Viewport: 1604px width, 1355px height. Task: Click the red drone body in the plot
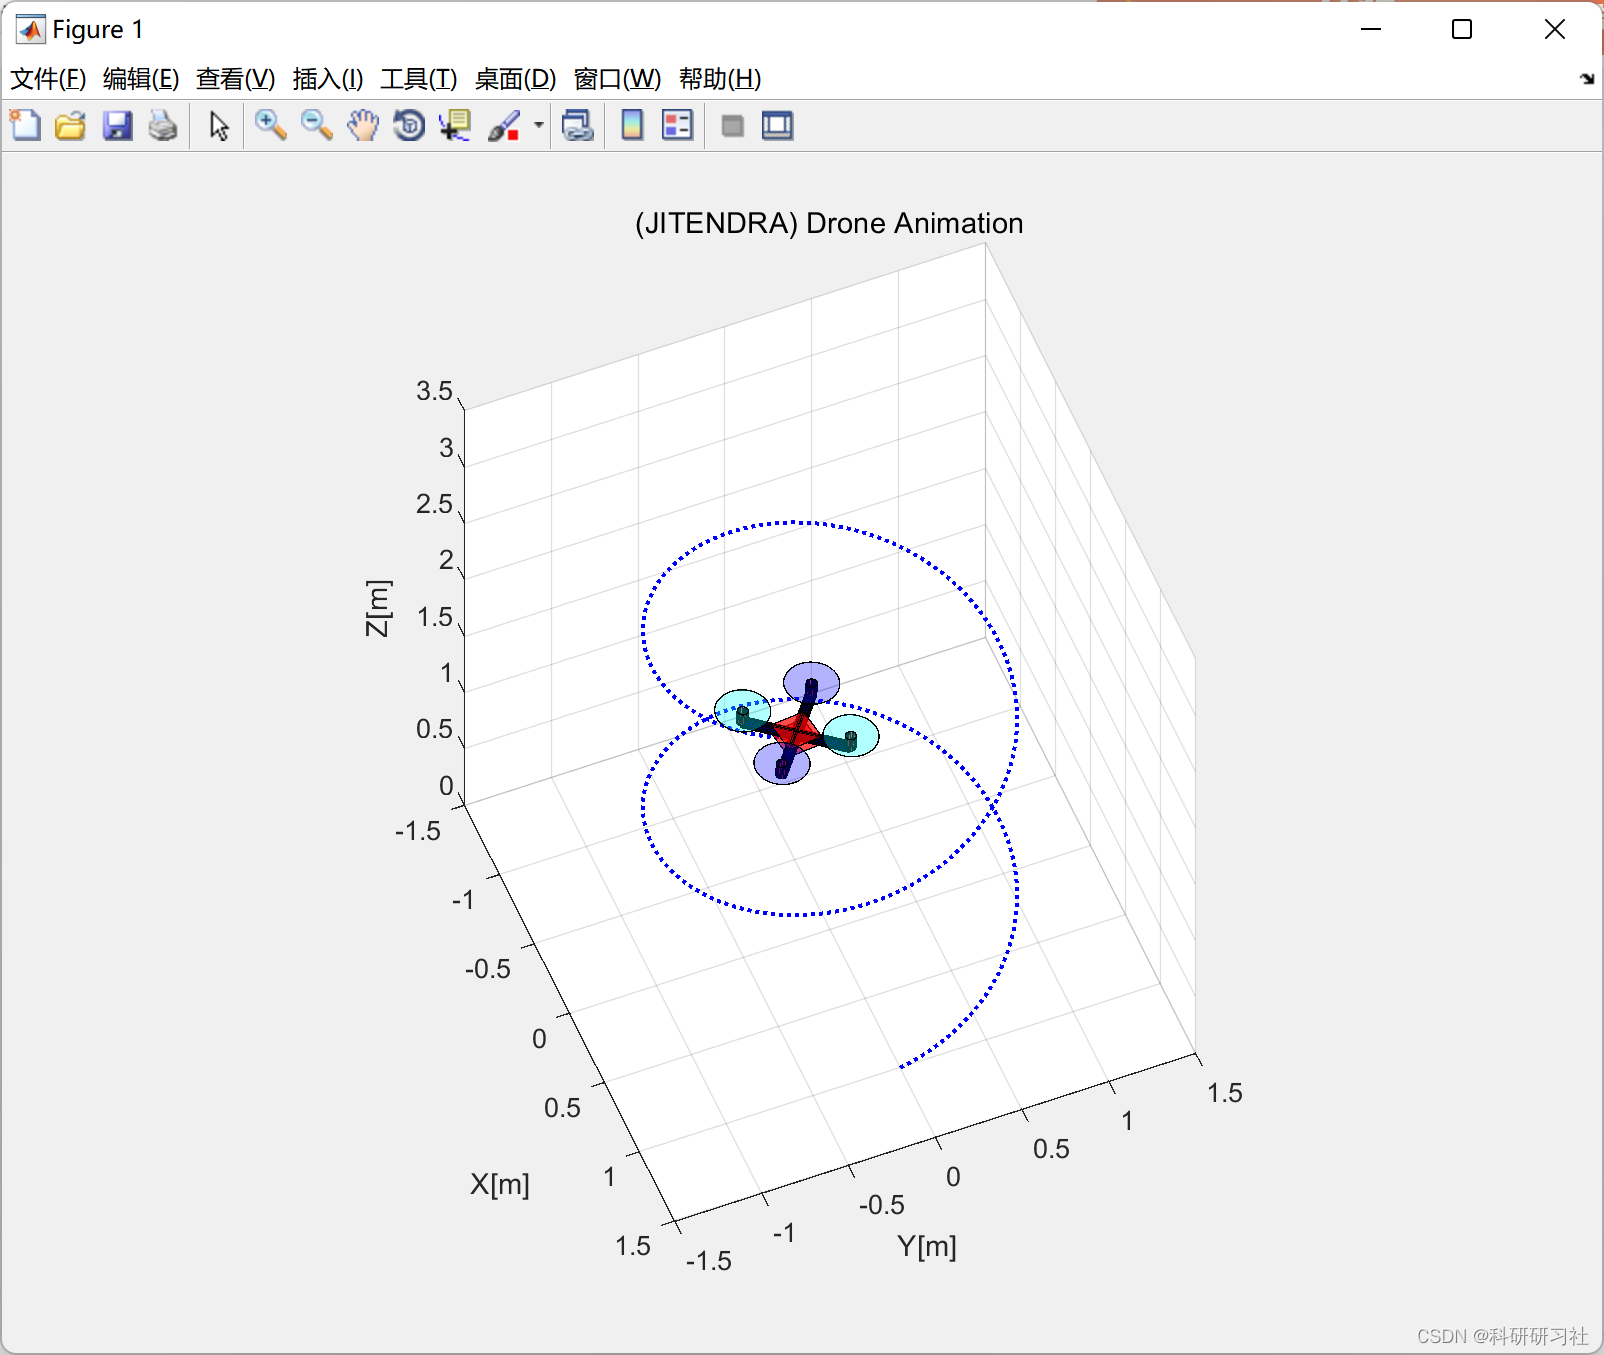coord(796,731)
